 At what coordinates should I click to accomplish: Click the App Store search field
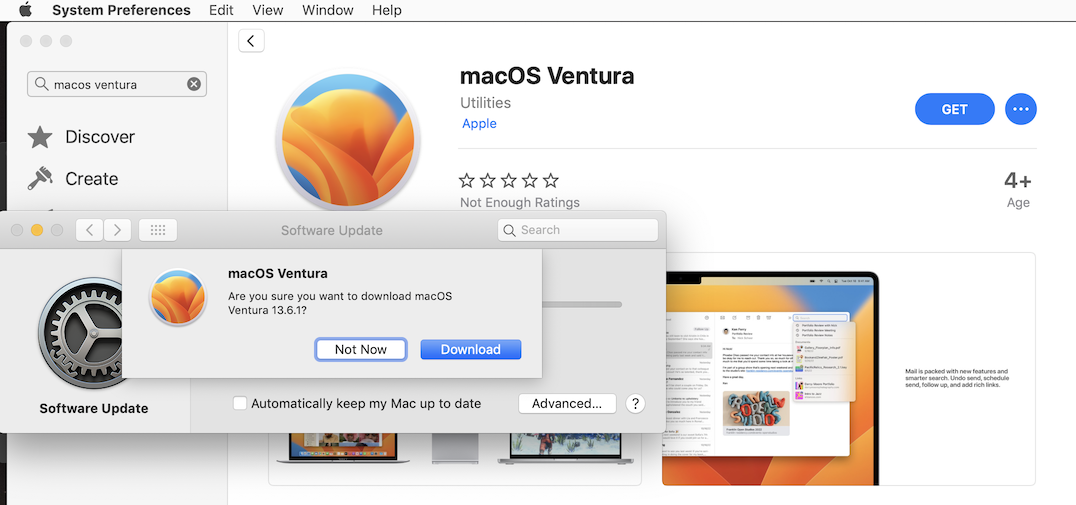click(x=117, y=84)
